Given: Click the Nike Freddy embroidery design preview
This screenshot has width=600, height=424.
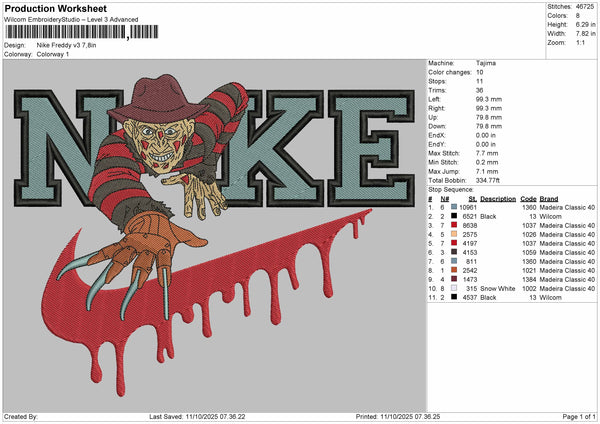Looking at the screenshot, I should [x=215, y=236].
